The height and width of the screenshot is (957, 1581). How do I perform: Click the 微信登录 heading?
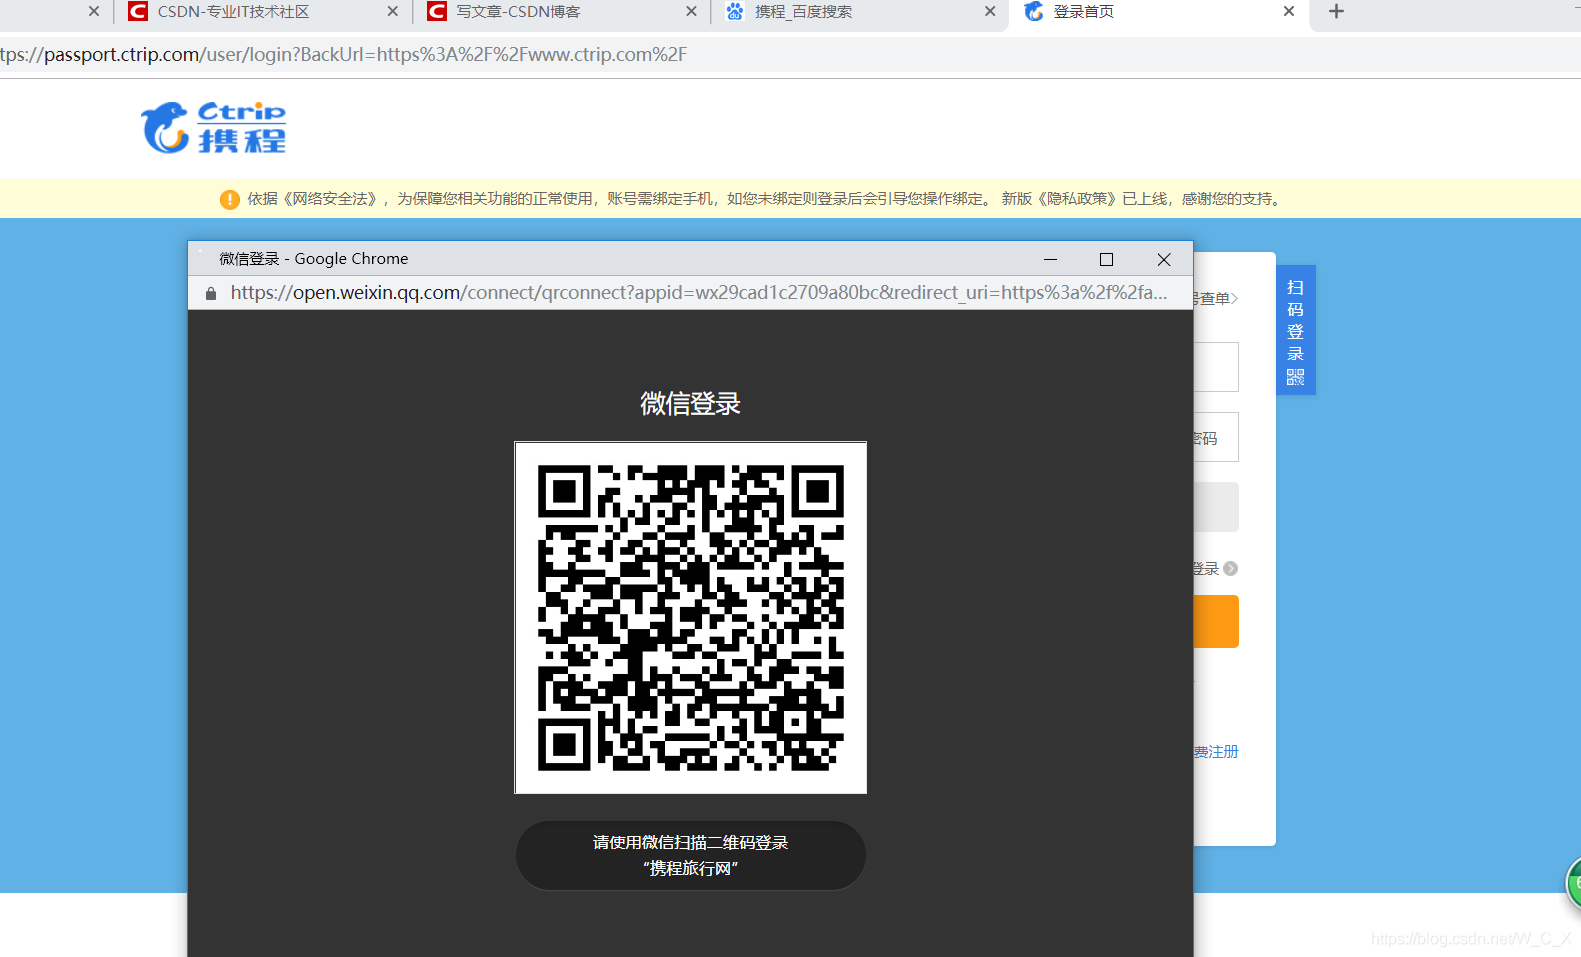click(x=690, y=404)
